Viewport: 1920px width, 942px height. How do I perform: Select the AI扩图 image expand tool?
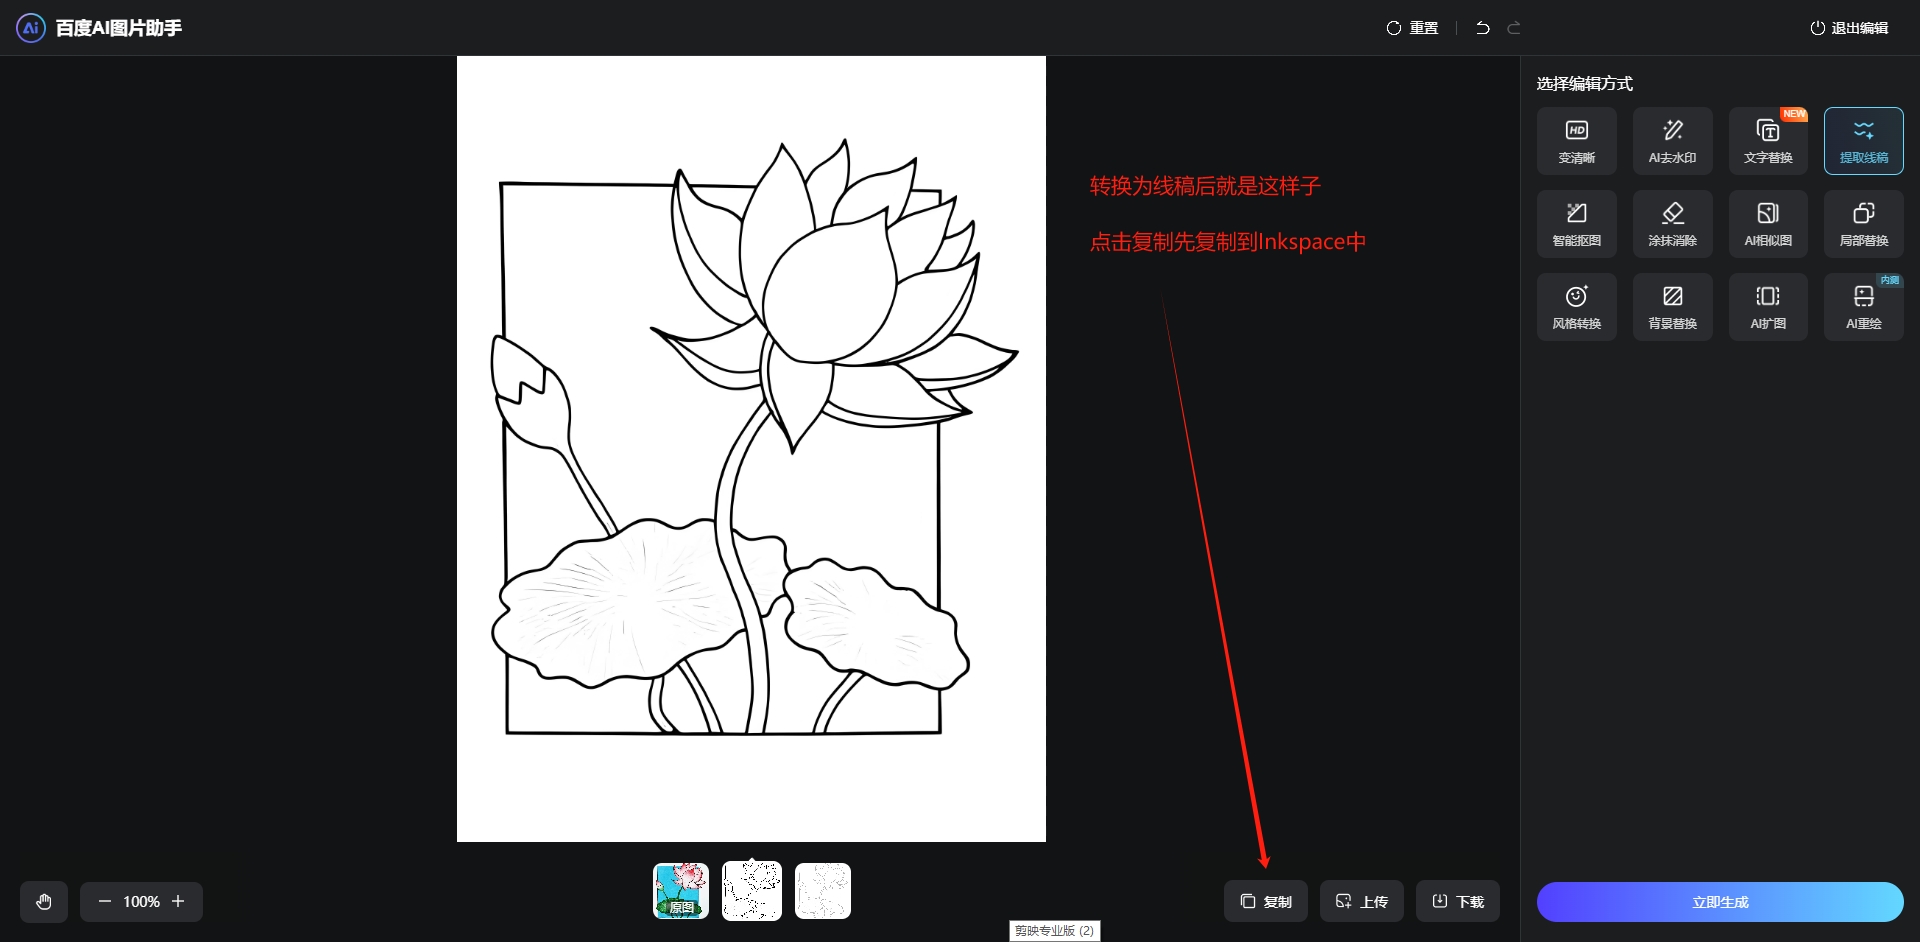1767,307
